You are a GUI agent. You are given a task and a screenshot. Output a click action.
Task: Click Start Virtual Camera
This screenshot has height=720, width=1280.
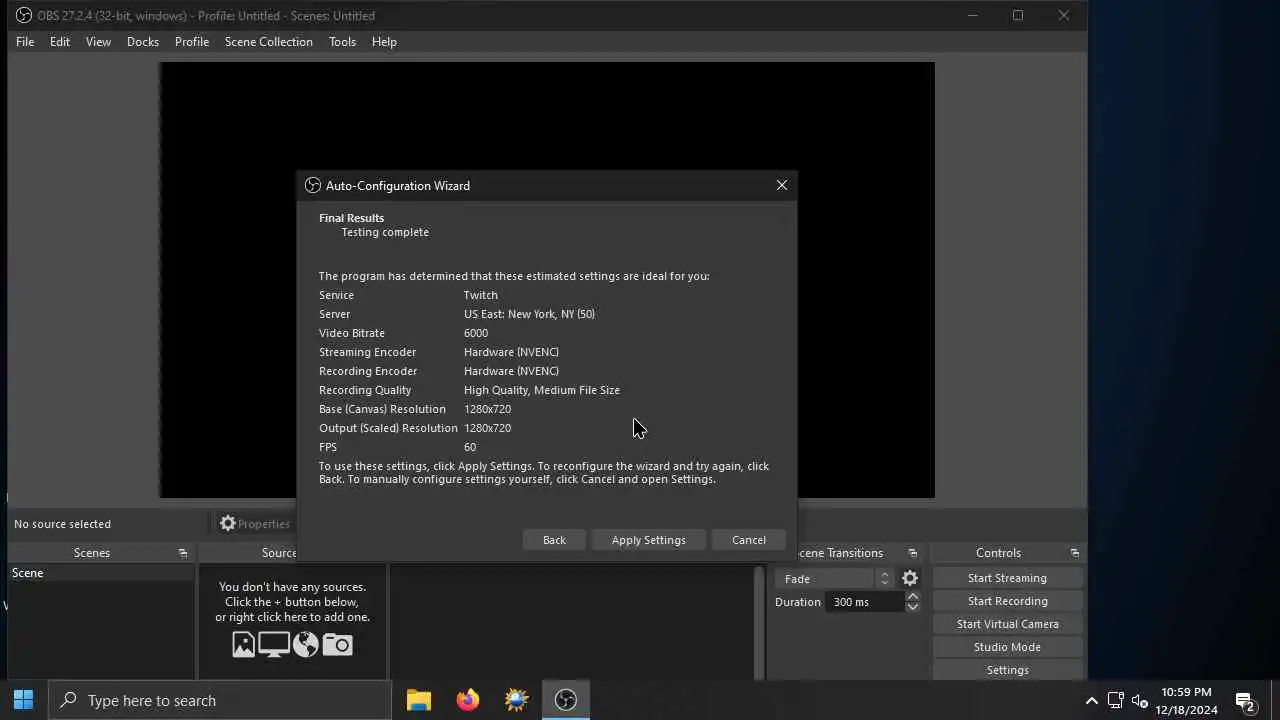(x=1007, y=624)
